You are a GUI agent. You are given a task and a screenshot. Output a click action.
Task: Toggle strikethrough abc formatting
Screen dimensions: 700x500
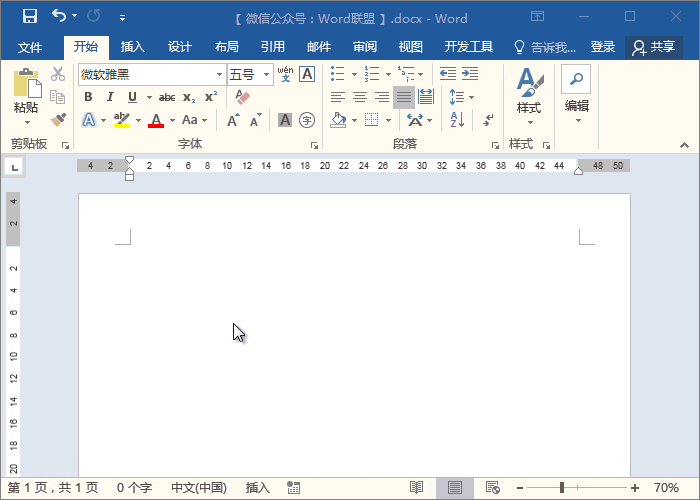coord(167,97)
